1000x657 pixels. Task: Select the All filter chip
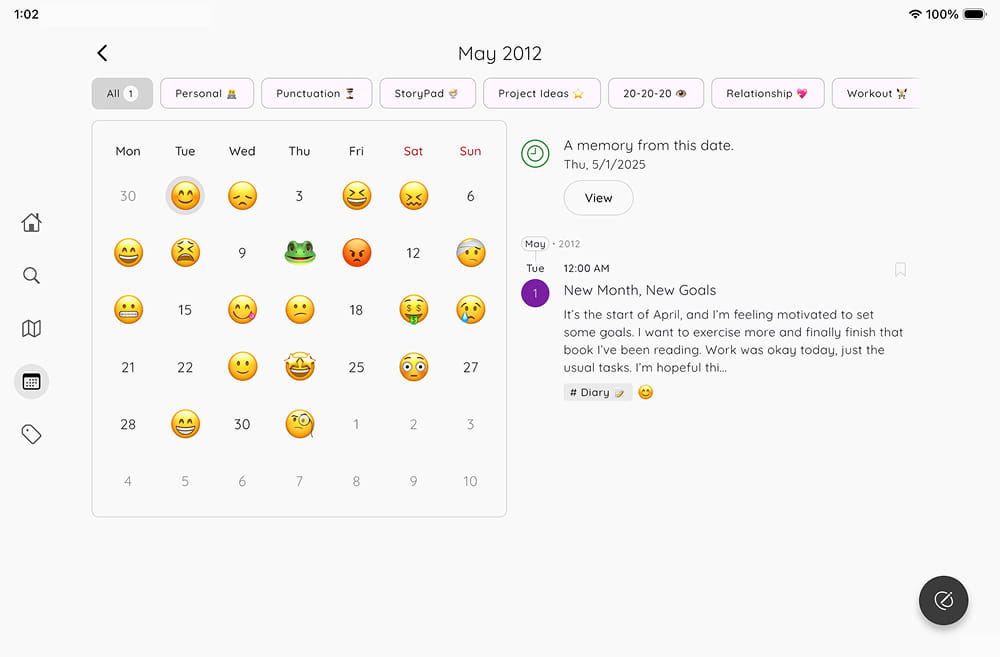[x=122, y=93]
